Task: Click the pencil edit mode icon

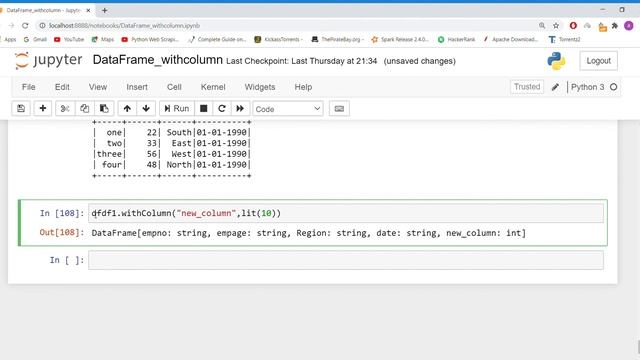Action: pos(555,87)
